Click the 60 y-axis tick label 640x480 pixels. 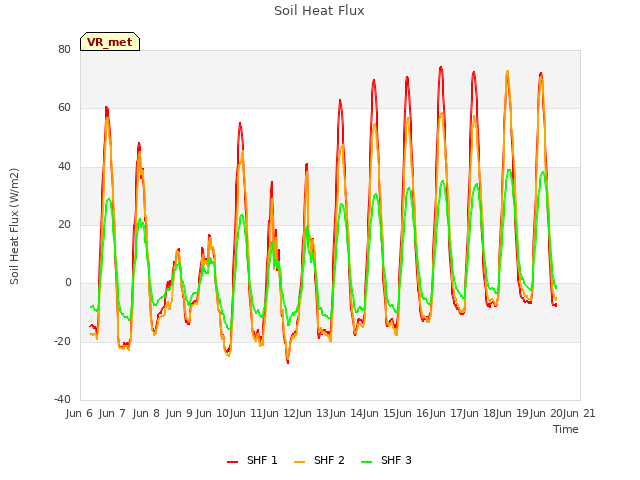pos(64,108)
